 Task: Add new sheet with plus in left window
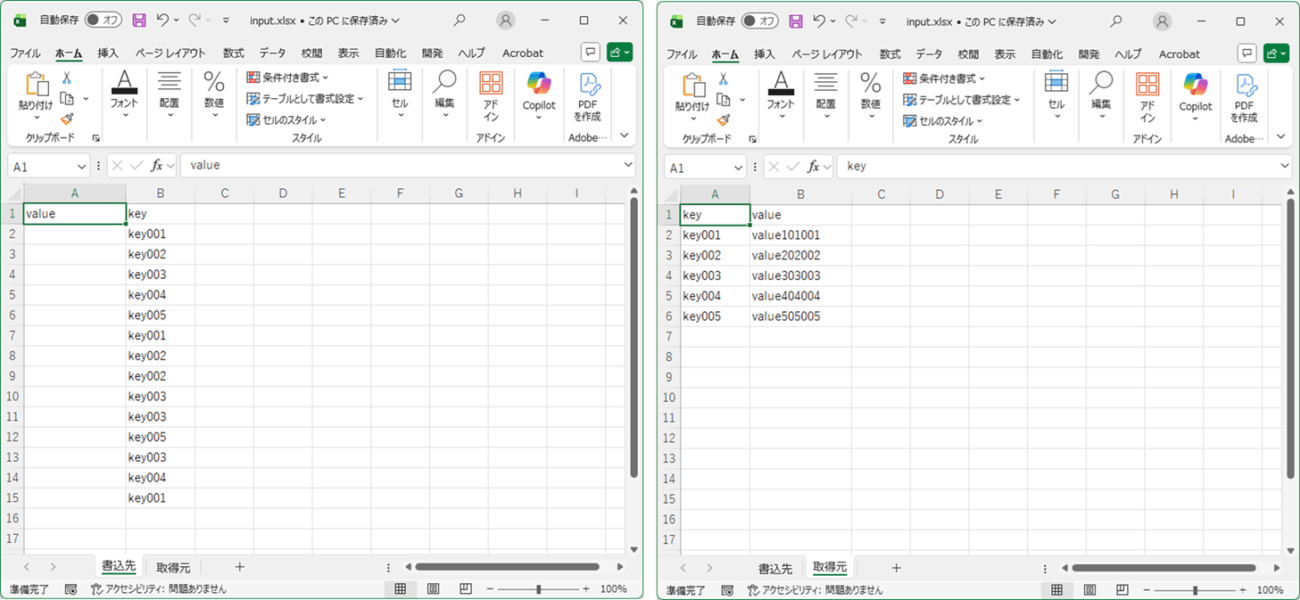pyautogui.click(x=239, y=567)
